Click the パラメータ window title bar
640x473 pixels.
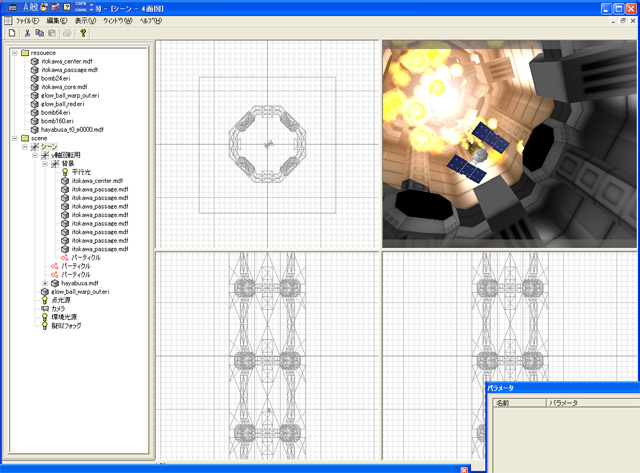point(563,388)
